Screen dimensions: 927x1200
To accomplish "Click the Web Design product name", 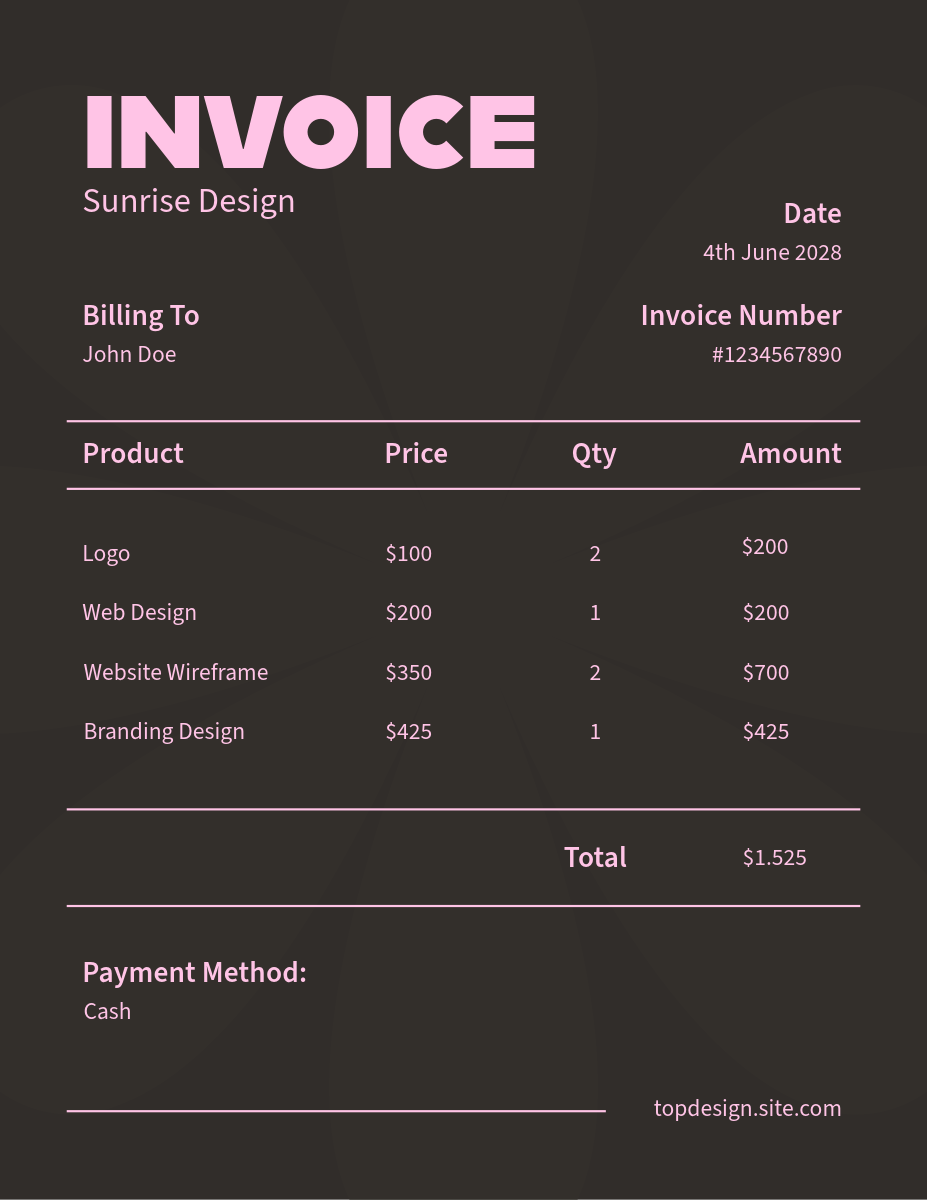I will point(139,612).
